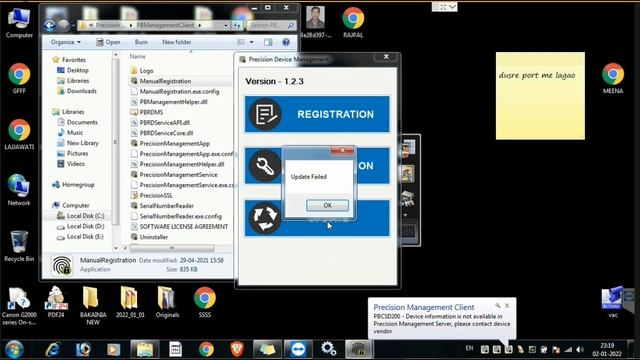640x360 pixels.
Task: Expand the address bar history dropdown
Action: (x=226, y=25)
